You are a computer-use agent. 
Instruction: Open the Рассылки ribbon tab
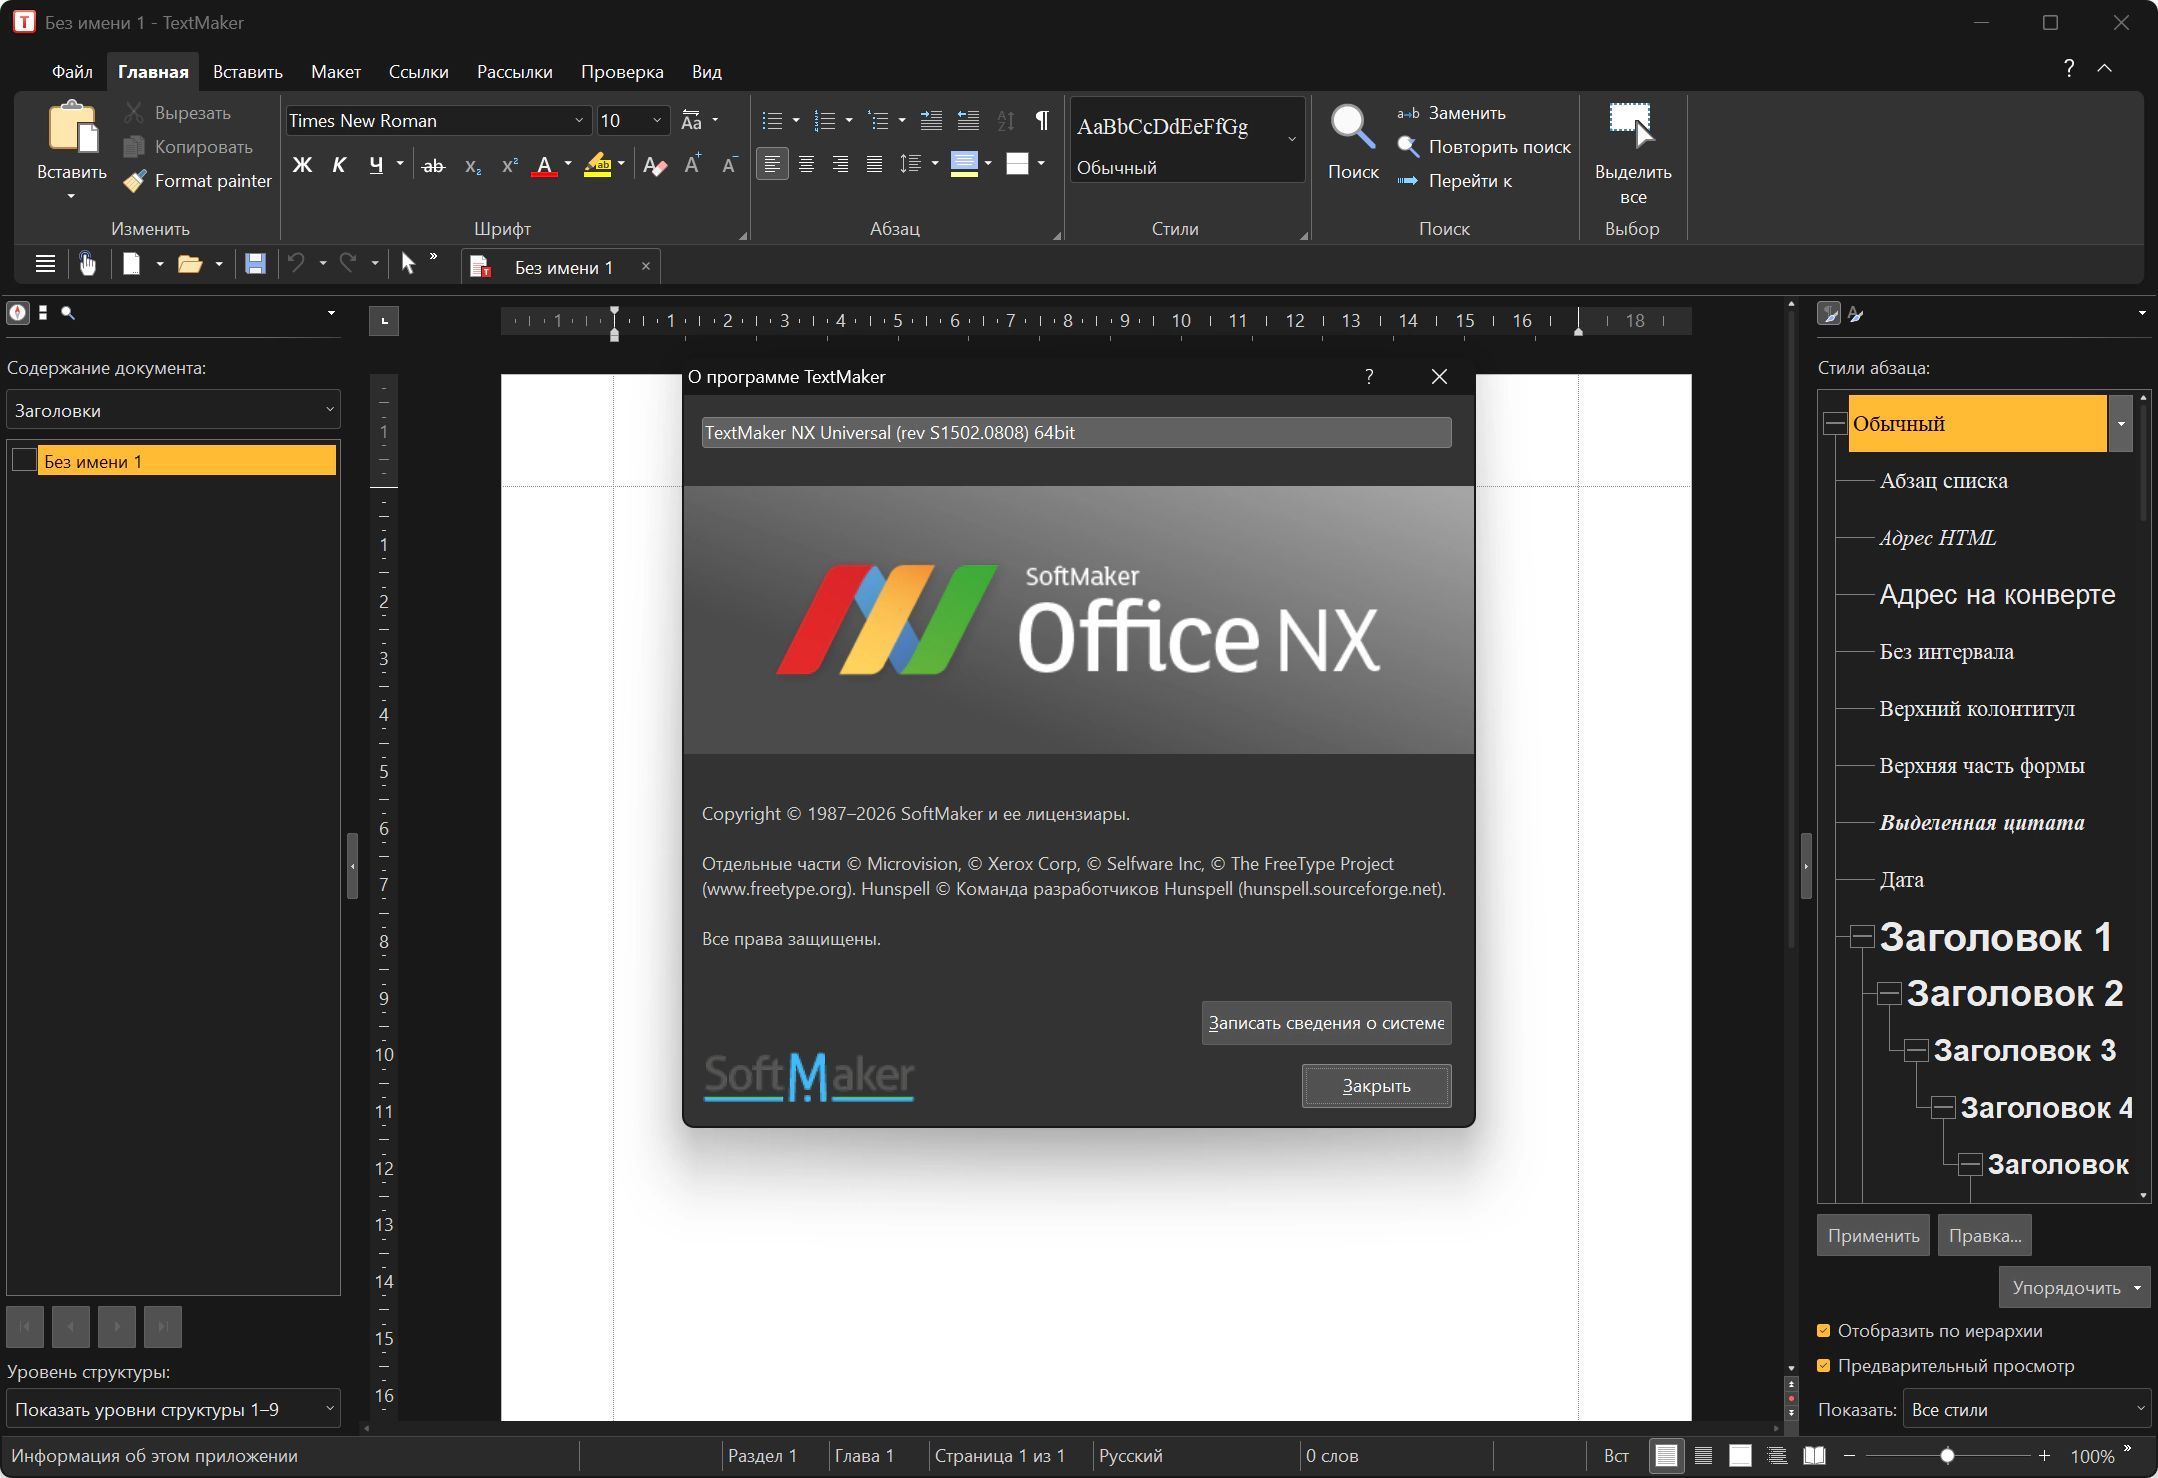pyautogui.click(x=514, y=72)
